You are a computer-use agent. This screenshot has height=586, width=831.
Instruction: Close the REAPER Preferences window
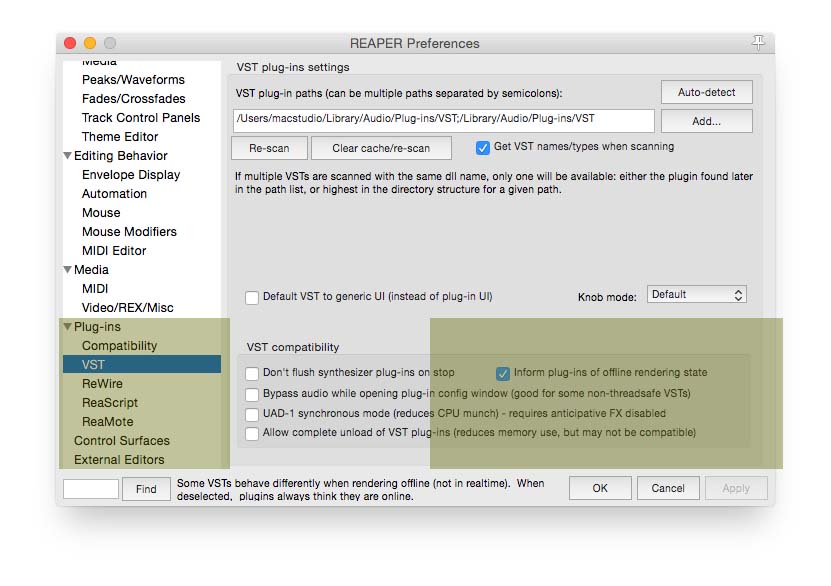click(70, 43)
